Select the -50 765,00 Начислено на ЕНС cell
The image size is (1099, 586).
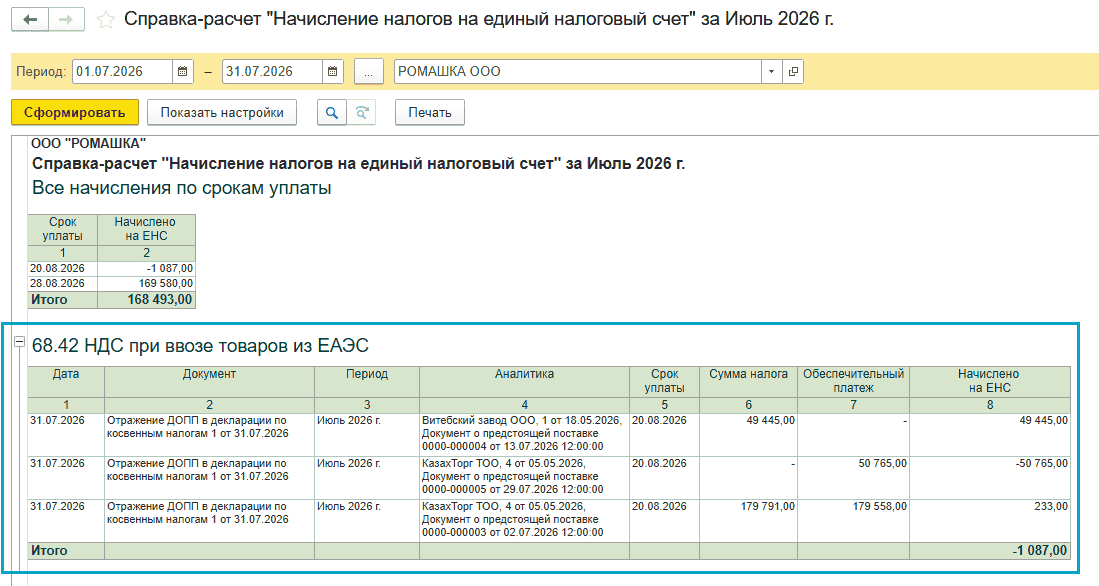[990, 477]
